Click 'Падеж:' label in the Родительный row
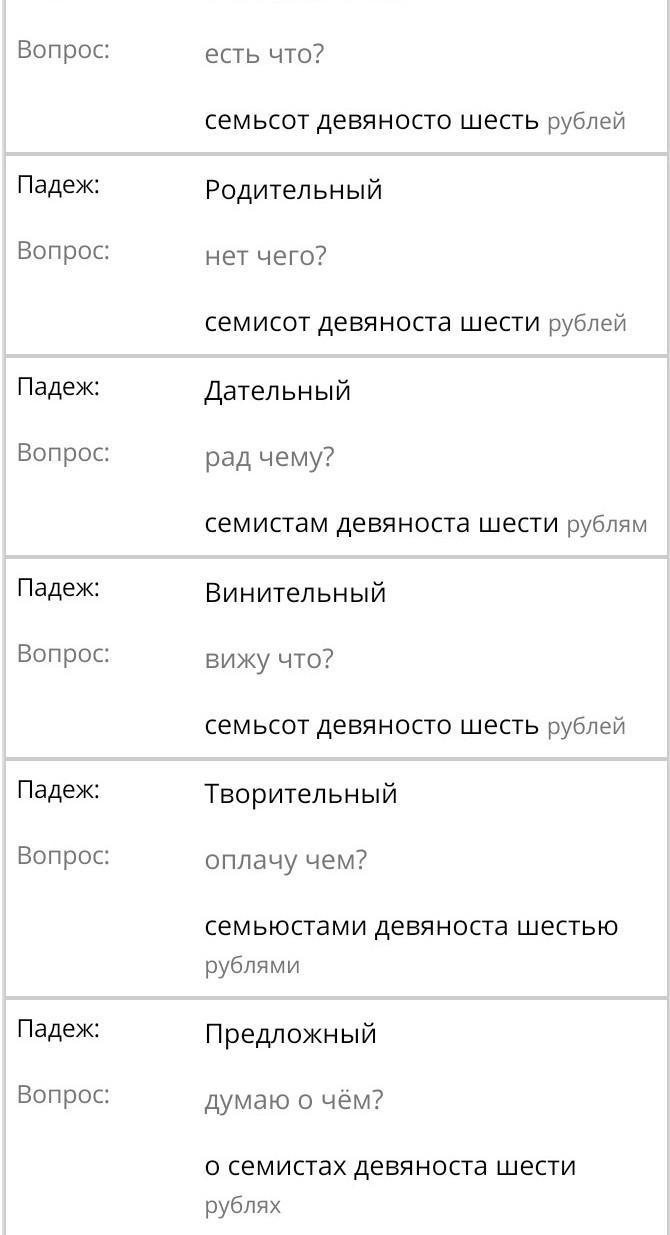Image resolution: width=670 pixels, height=1235 pixels. (58, 186)
